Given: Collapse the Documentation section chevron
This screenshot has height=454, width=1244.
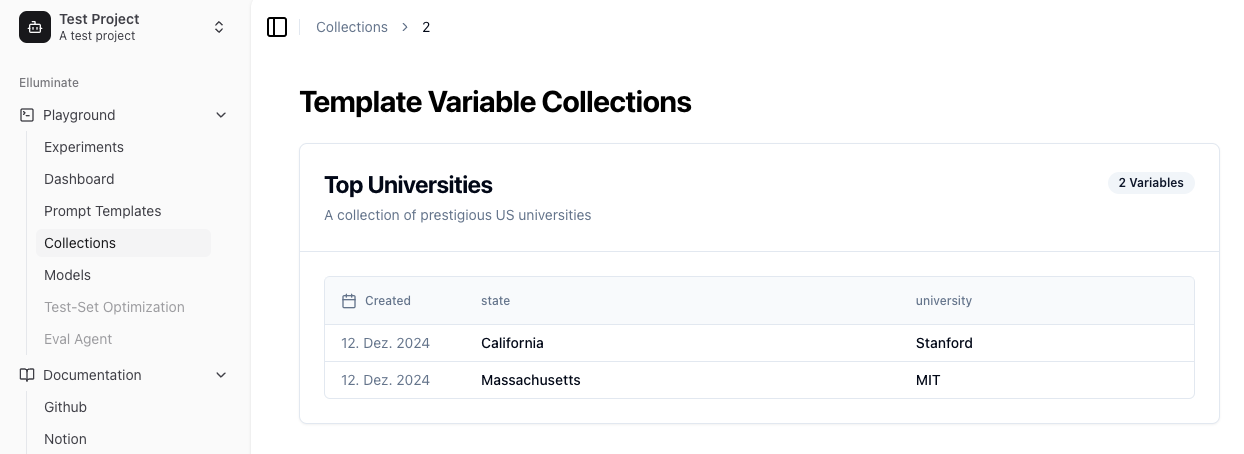Looking at the screenshot, I should point(221,375).
